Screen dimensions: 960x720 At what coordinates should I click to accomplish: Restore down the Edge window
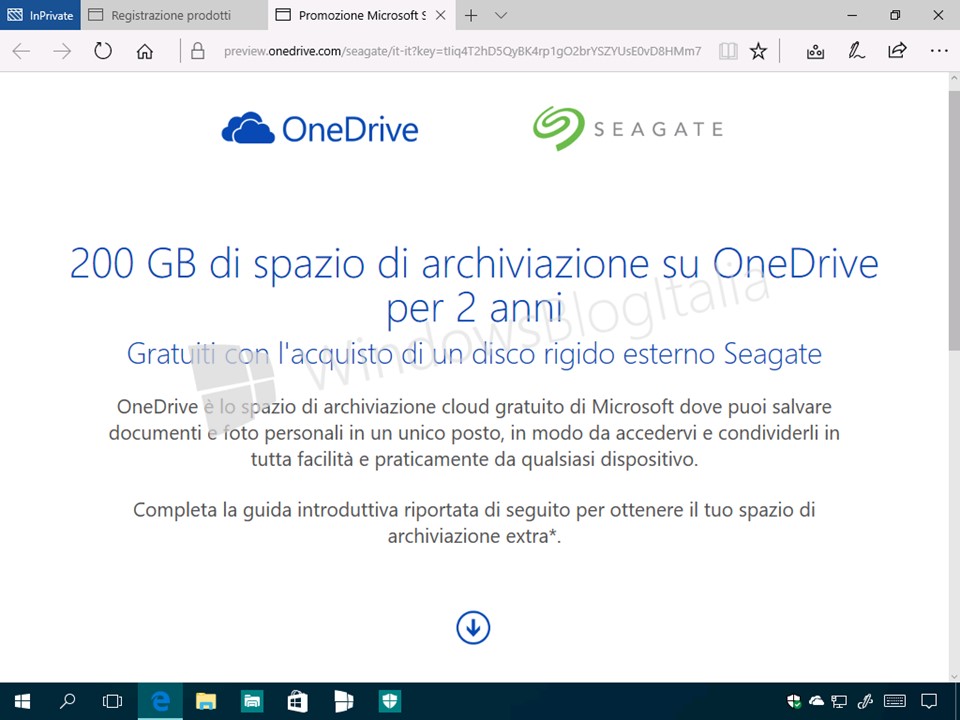tap(895, 15)
